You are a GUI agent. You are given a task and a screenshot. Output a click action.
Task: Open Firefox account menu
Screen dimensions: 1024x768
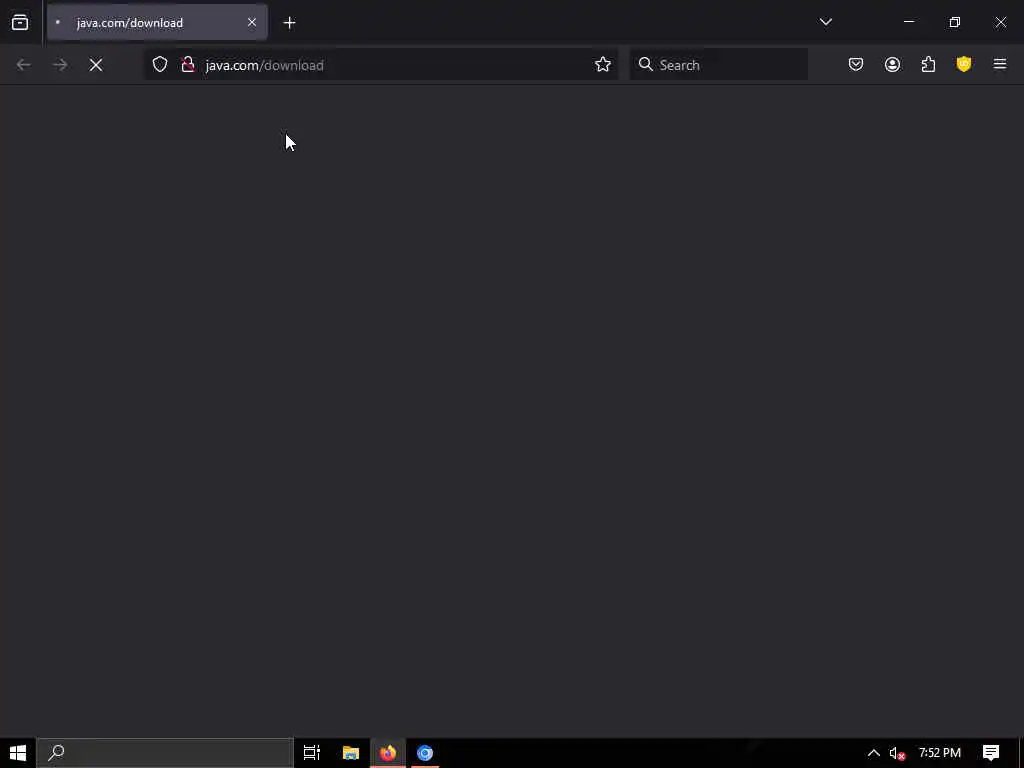click(x=892, y=64)
